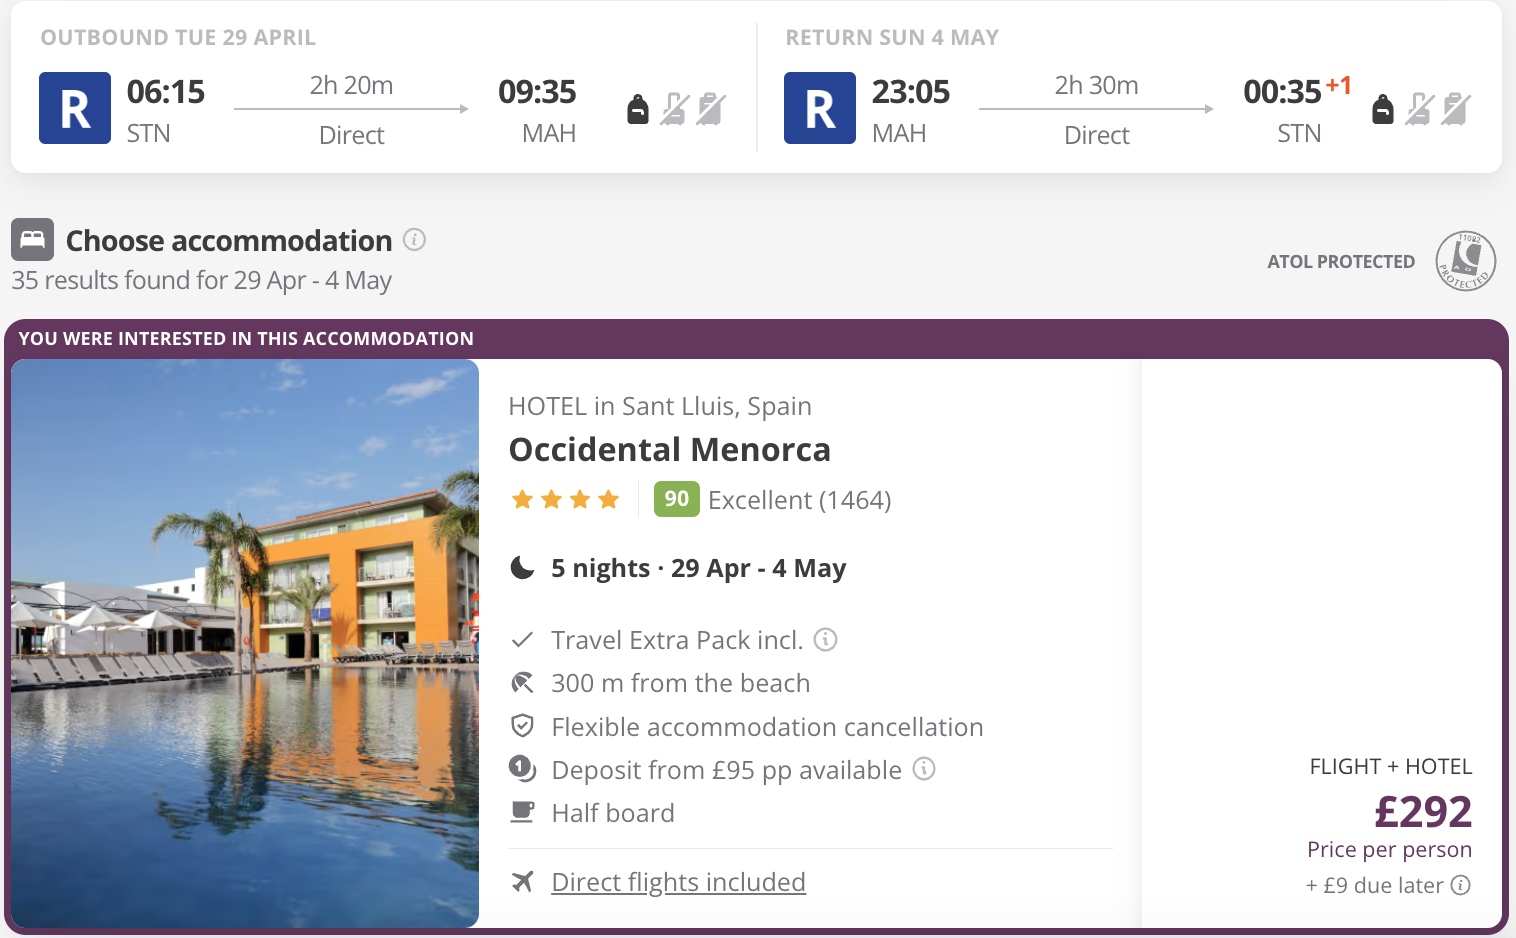Click the Choose accommodation heading
The width and height of the screenshot is (1516, 938).
pyautogui.click(x=229, y=241)
